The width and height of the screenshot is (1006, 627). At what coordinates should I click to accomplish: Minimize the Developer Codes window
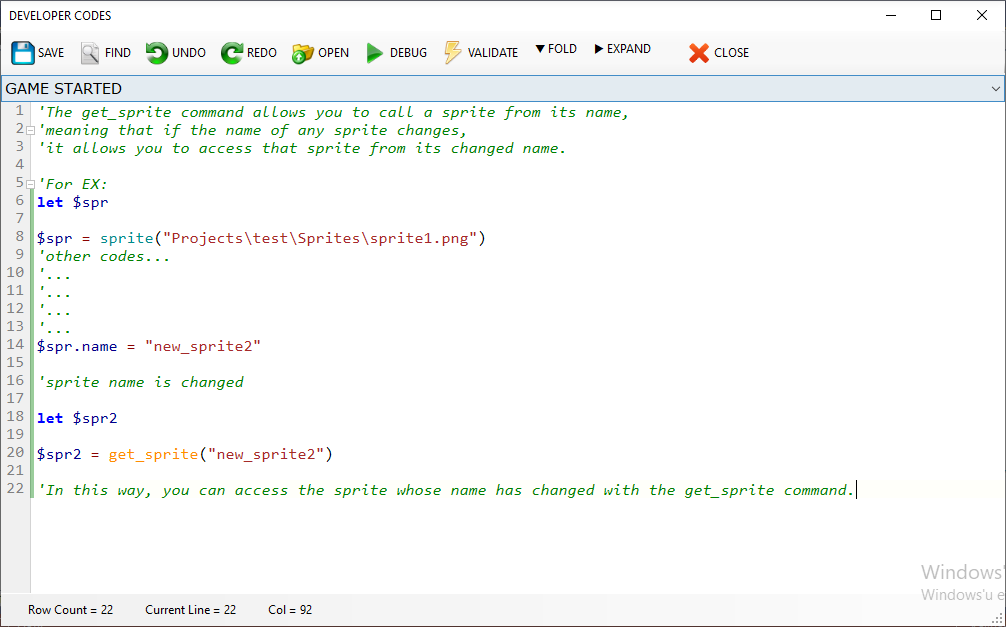[890, 15]
